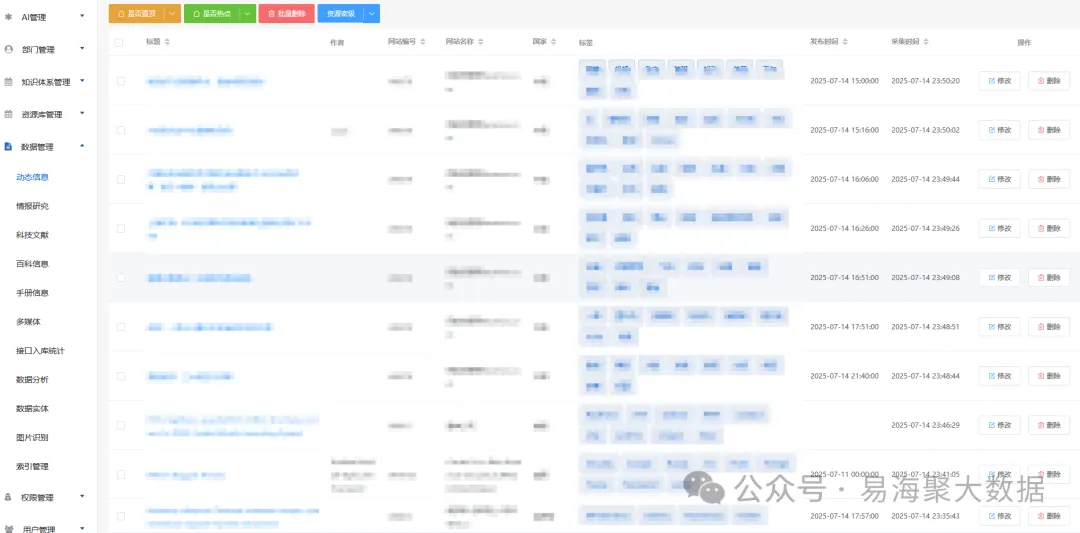Click collection time 2025-07-14 23:41:05
1080x533 pixels.
click(926, 474)
